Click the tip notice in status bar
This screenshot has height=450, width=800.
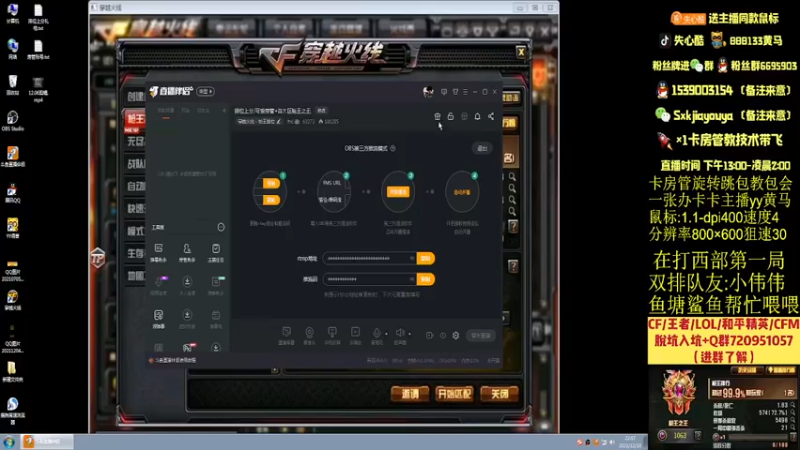click(x=172, y=360)
